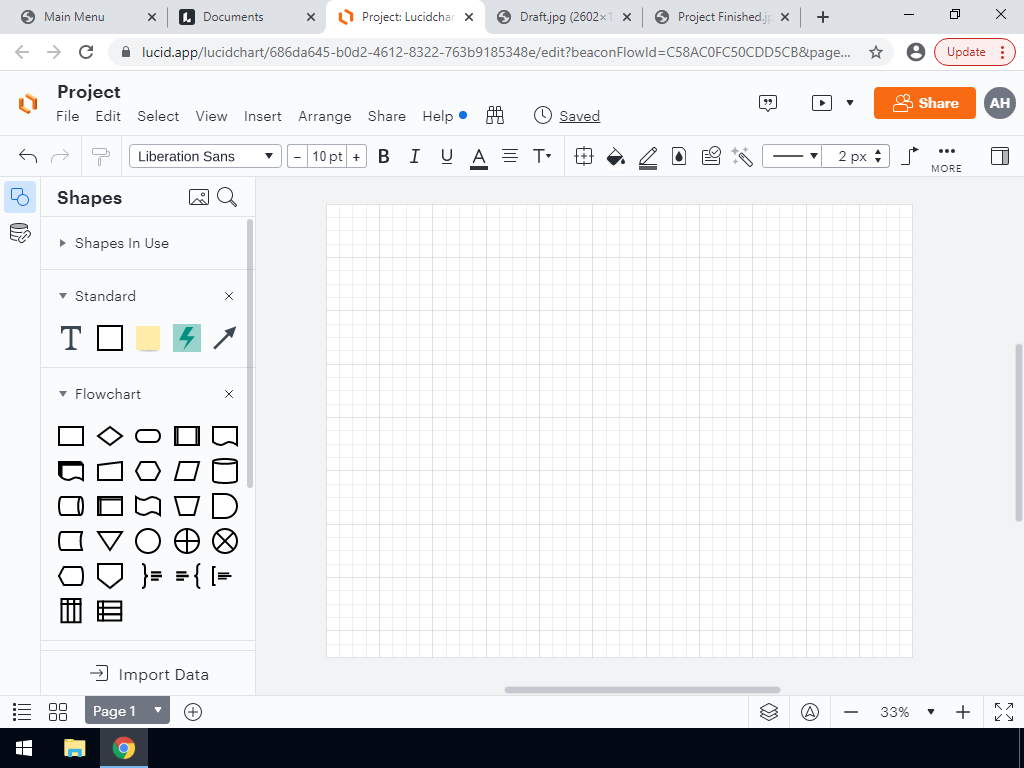Select the green lightning hotspot shape
This screenshot has height=768, width=1024.
[x=187, y=338]
